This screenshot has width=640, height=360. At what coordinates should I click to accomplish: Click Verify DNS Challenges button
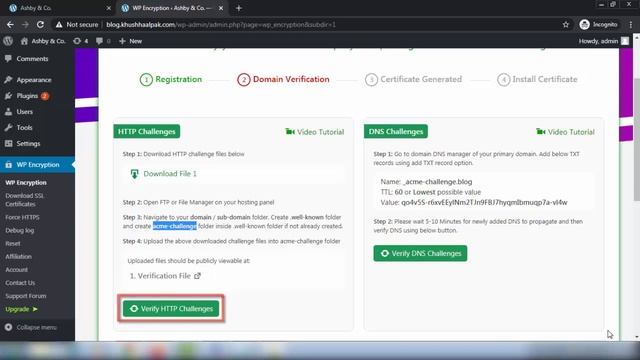click(420, 253)
